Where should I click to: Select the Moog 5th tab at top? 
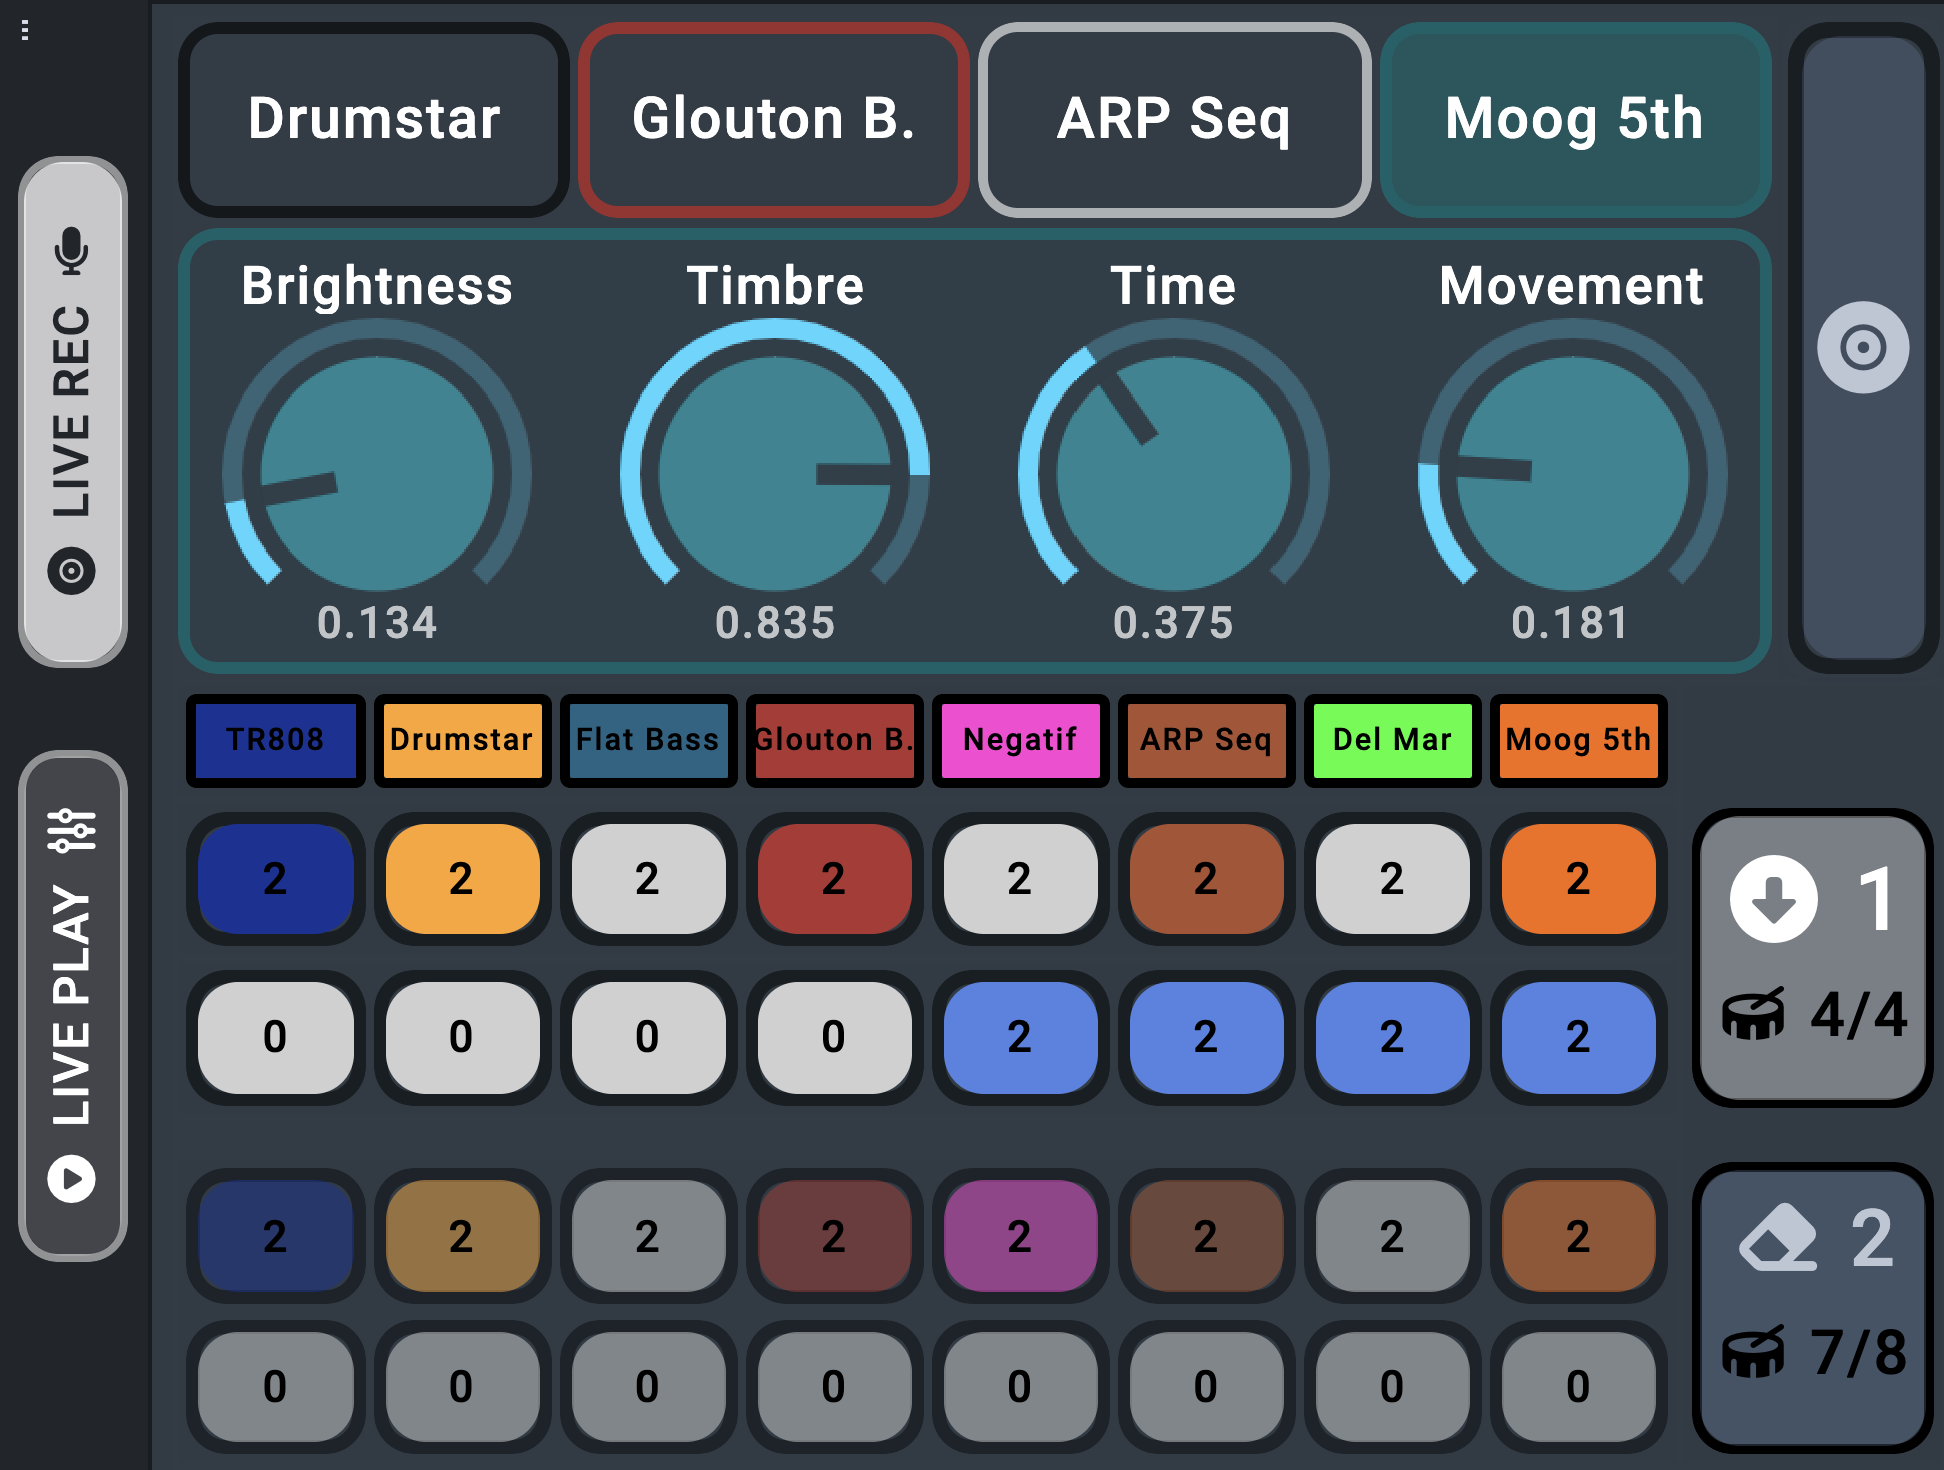[x=1574, y=119]
